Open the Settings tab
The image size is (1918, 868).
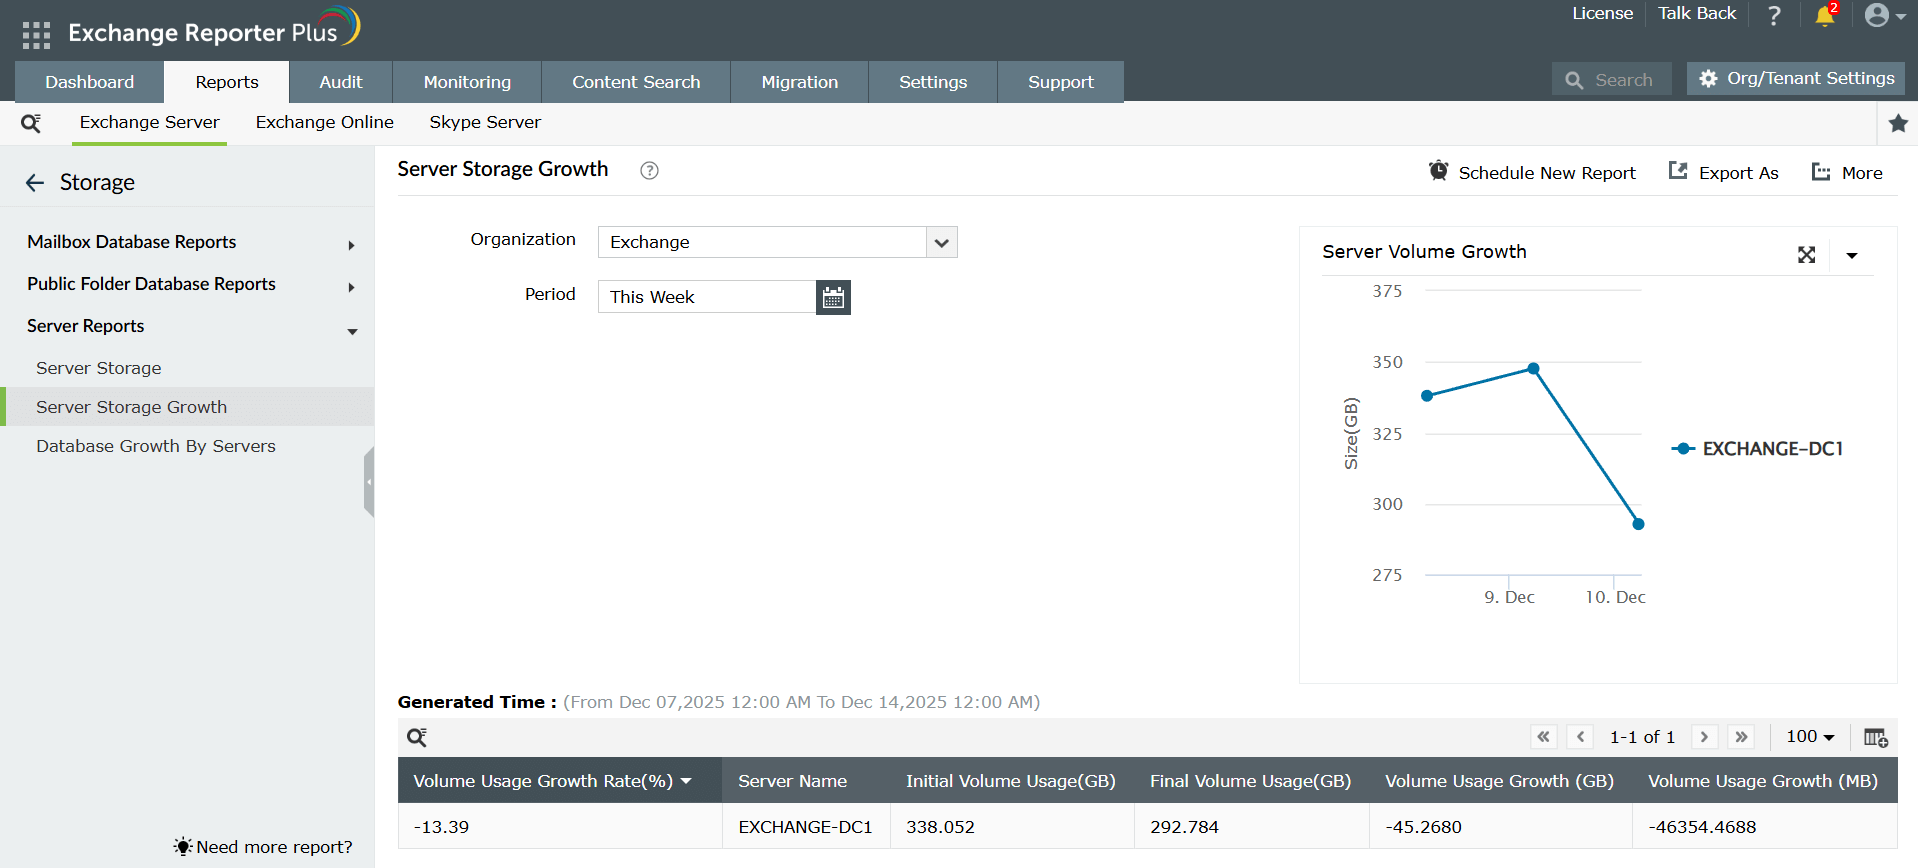[933, 82]
